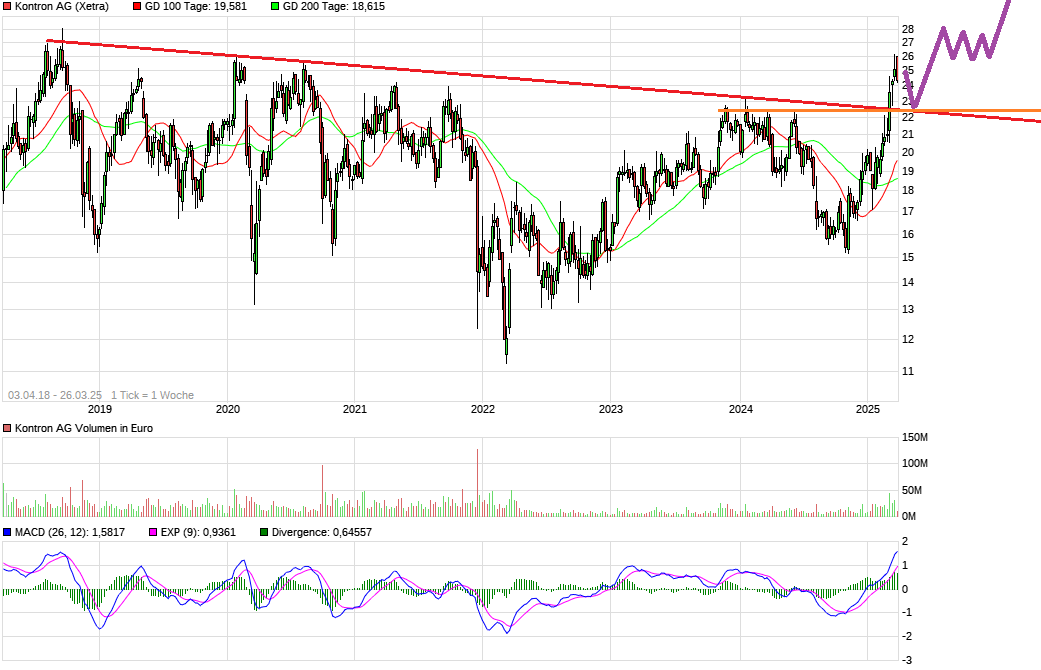Click the red Kontron AG (Xetra) legend swatch
The height and width of the screenshot is (670, 1041).
7,7
